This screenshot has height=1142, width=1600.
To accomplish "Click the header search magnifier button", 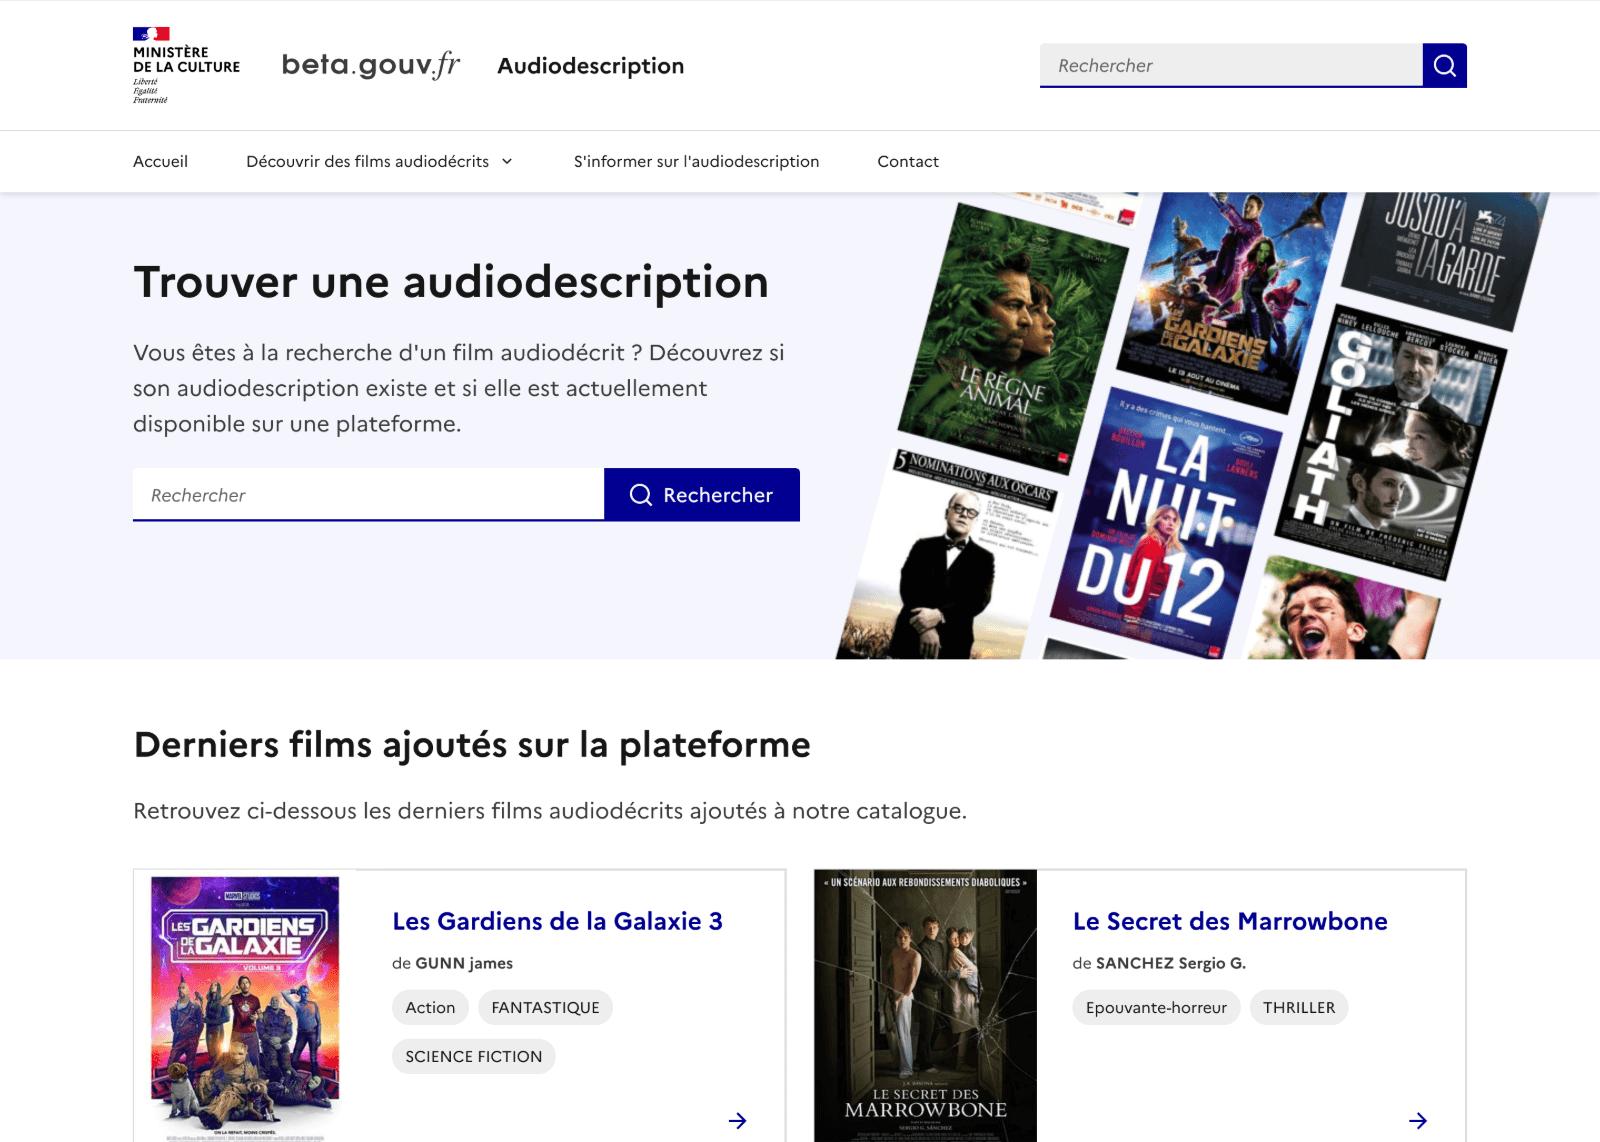I will tap(1444, 65).
